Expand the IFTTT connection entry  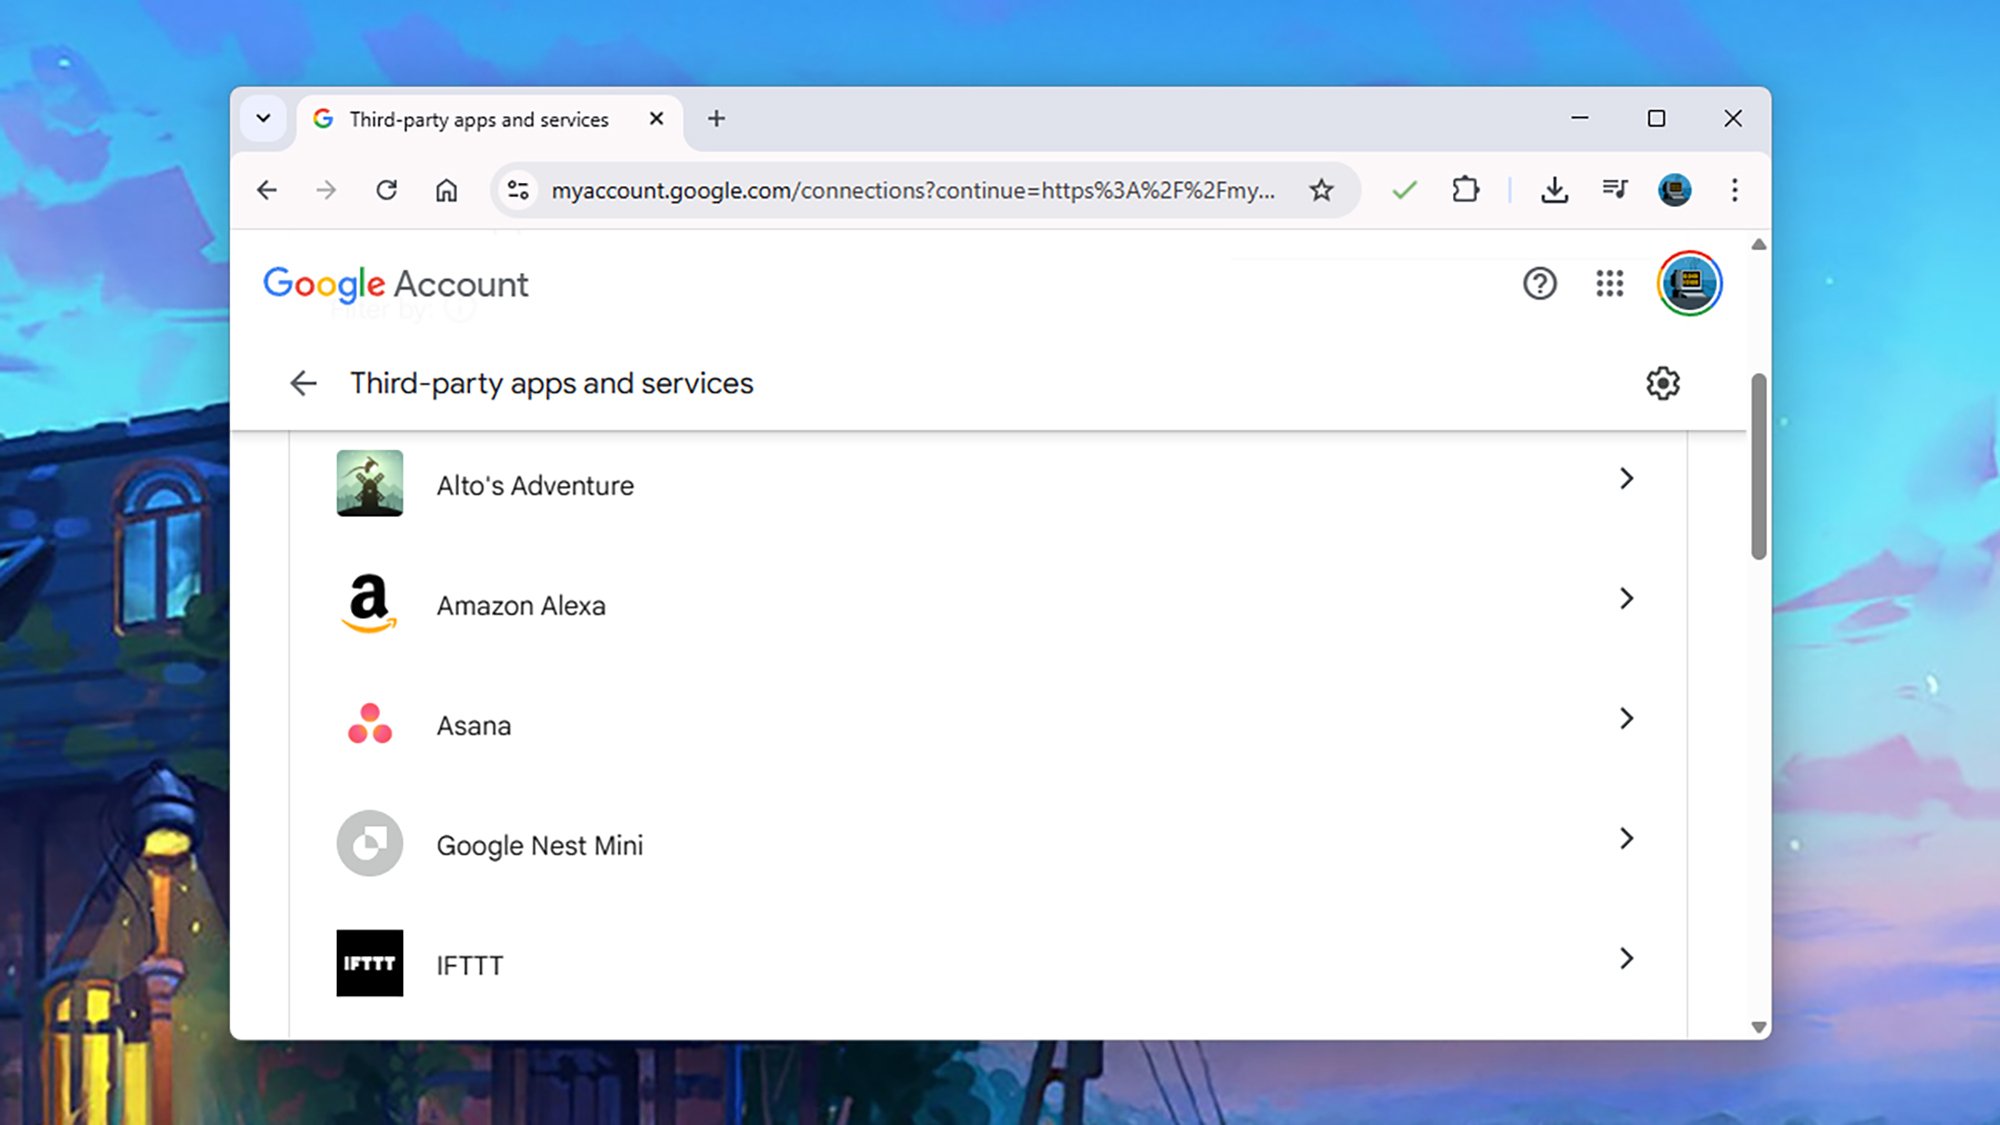[x=1628, y=959]
